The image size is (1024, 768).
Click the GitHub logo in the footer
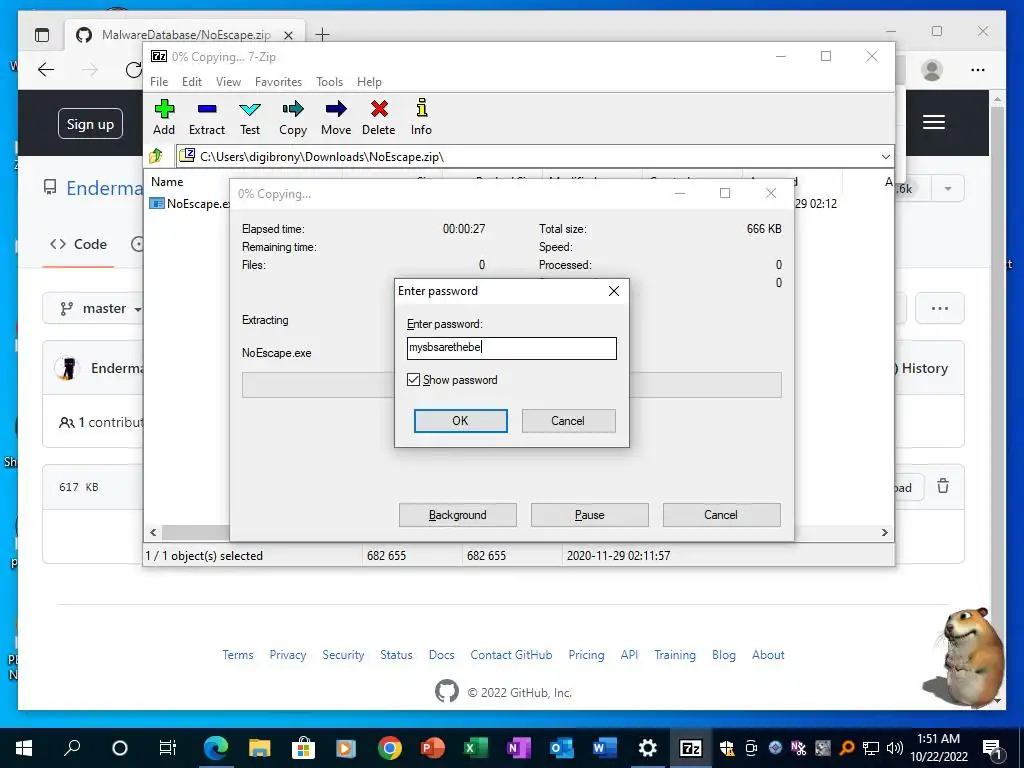point(447,692)
